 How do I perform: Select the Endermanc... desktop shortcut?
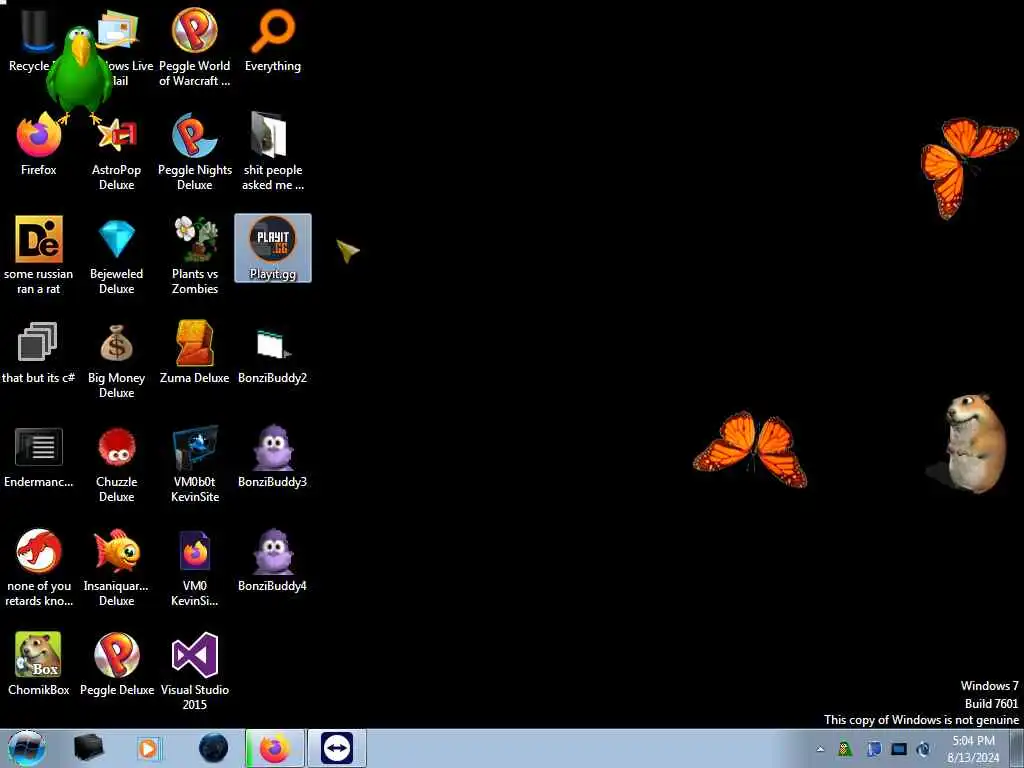pos(39,457)
